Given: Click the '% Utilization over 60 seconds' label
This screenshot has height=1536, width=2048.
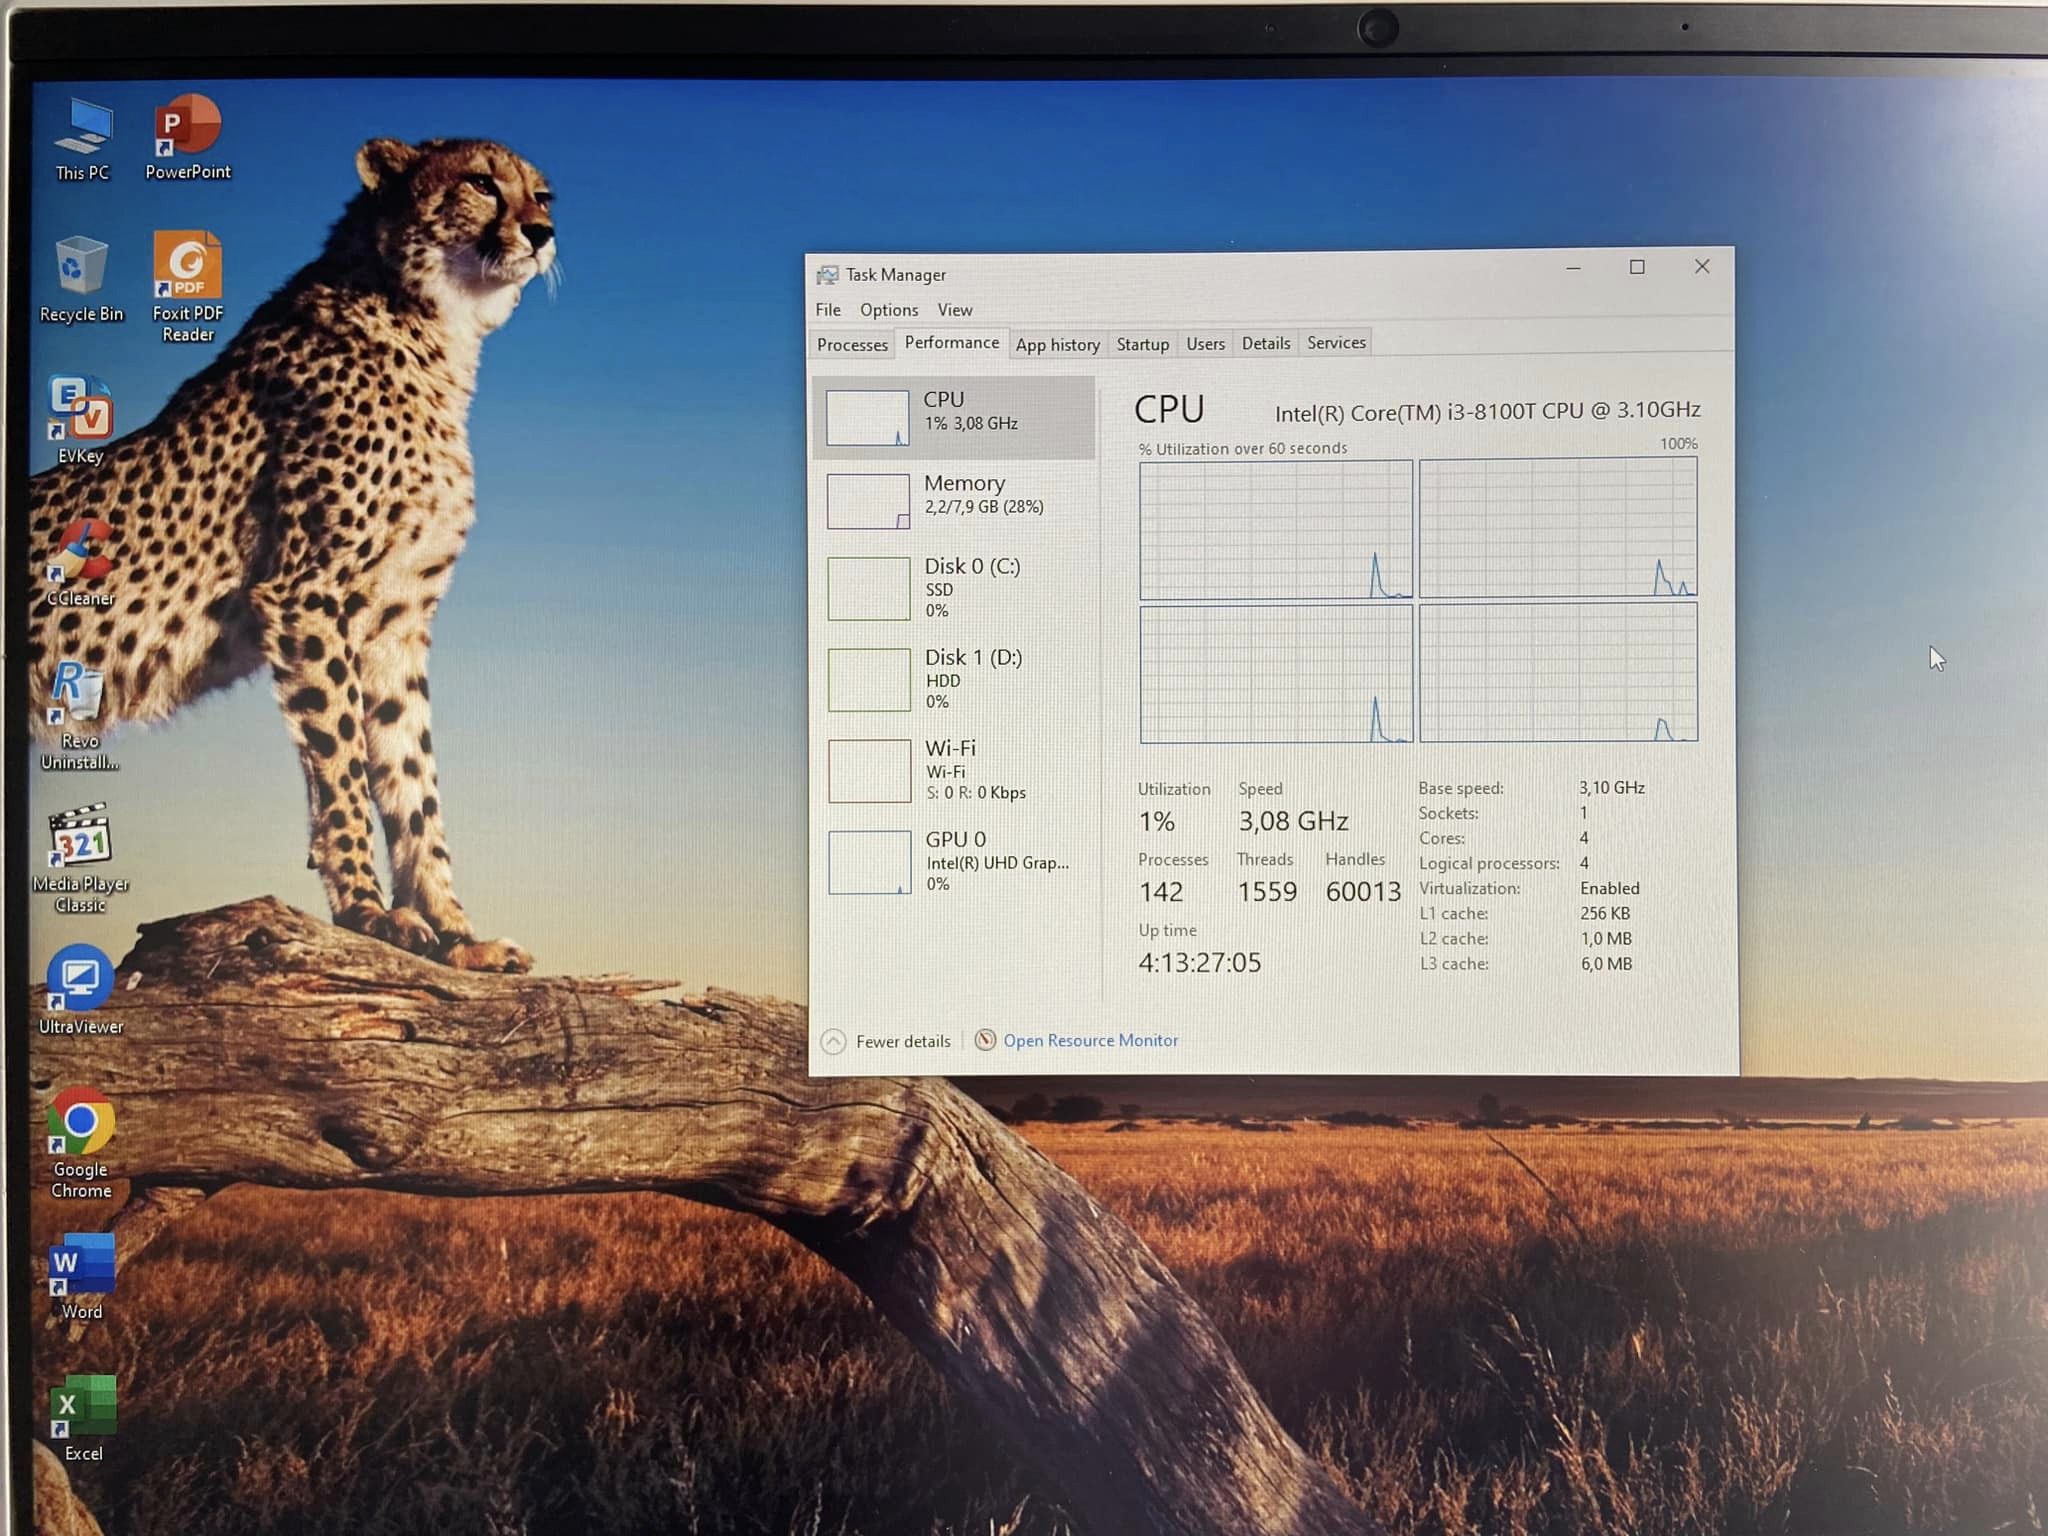Looking at the screenshot, I should pos(1243,449).
